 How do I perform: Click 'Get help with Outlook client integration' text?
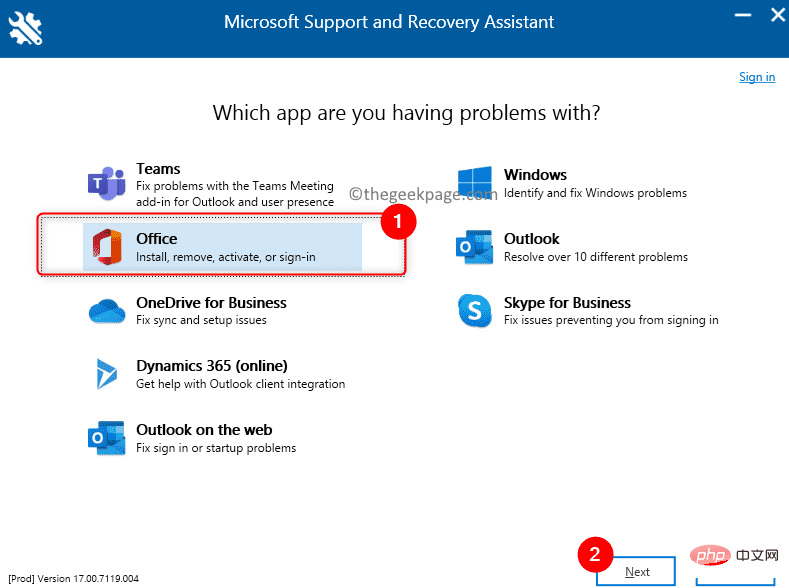pyautogui.click(x=241, y=384)
